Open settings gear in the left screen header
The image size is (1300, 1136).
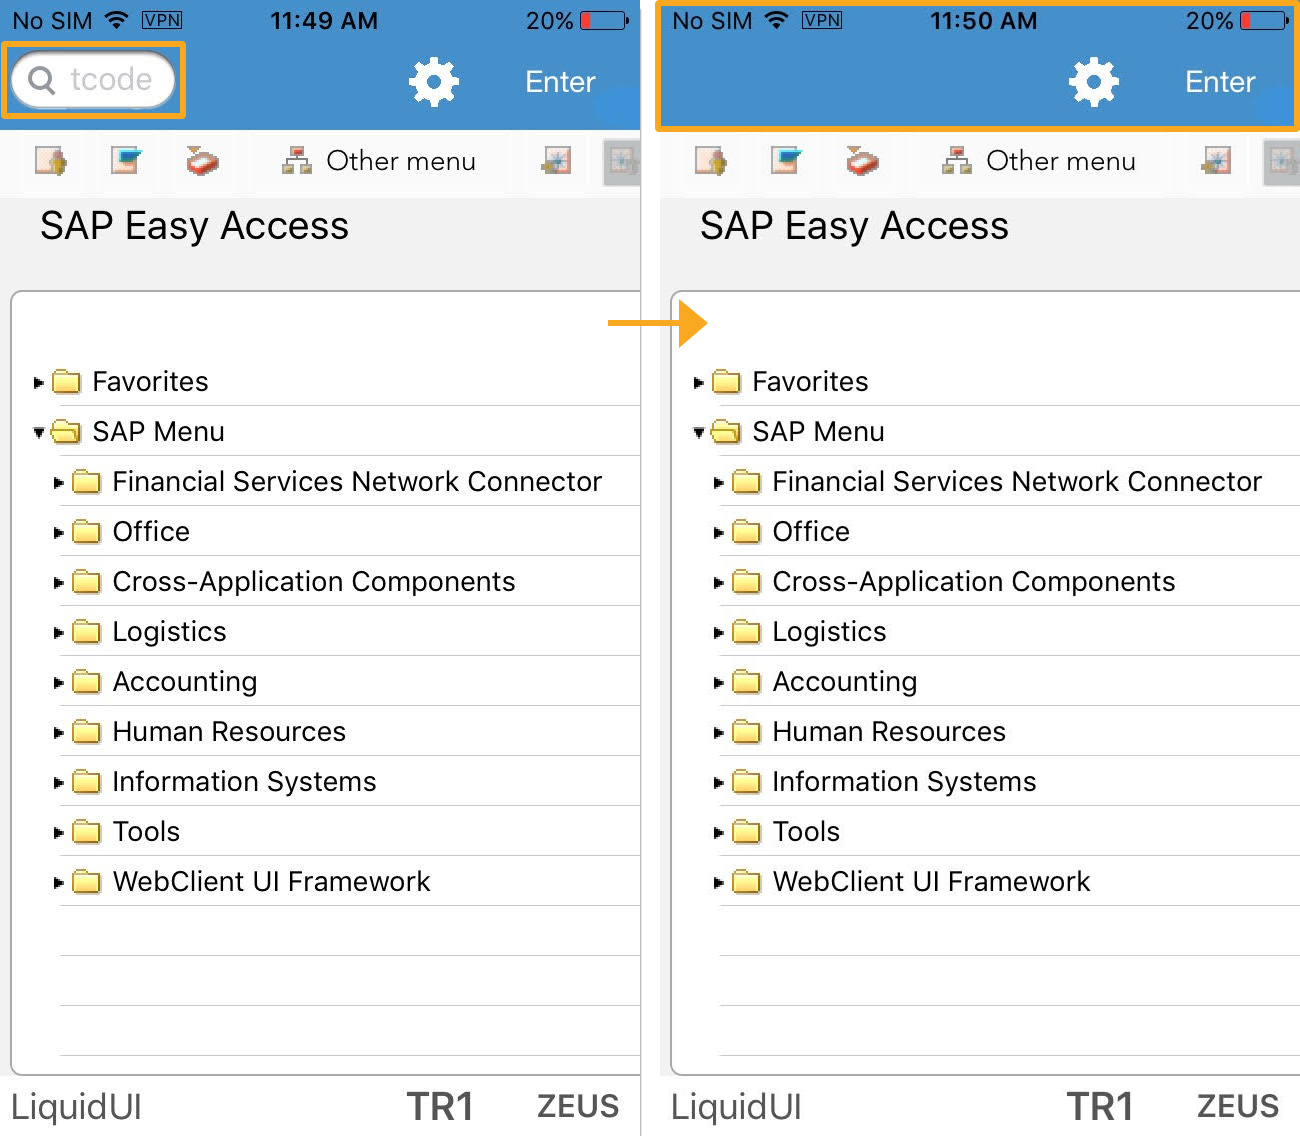coord(433,81)
